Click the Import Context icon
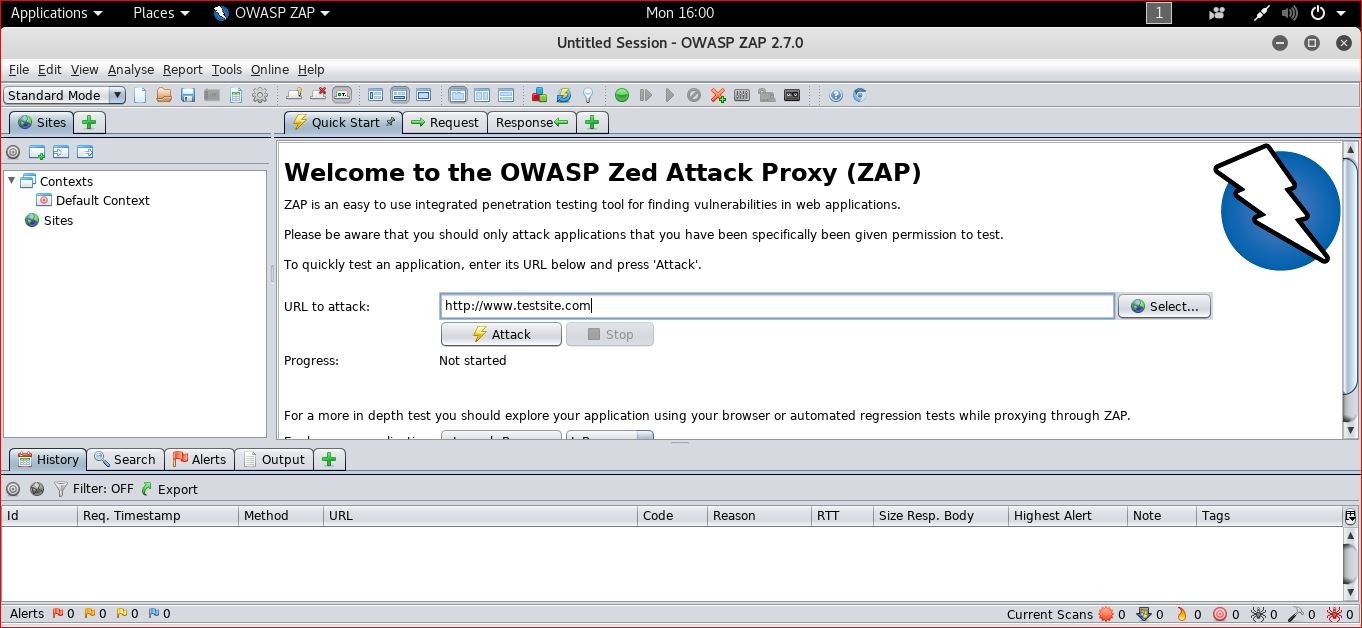Viewport: 1362px width, 628px height. (61, 152)
